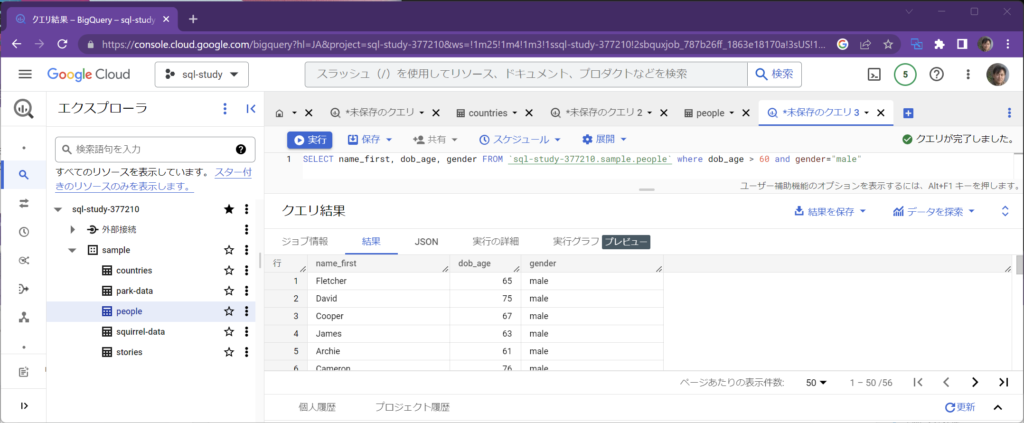
Task: Switch to ジョブ情報 tab
Action: tap(304, 242)
